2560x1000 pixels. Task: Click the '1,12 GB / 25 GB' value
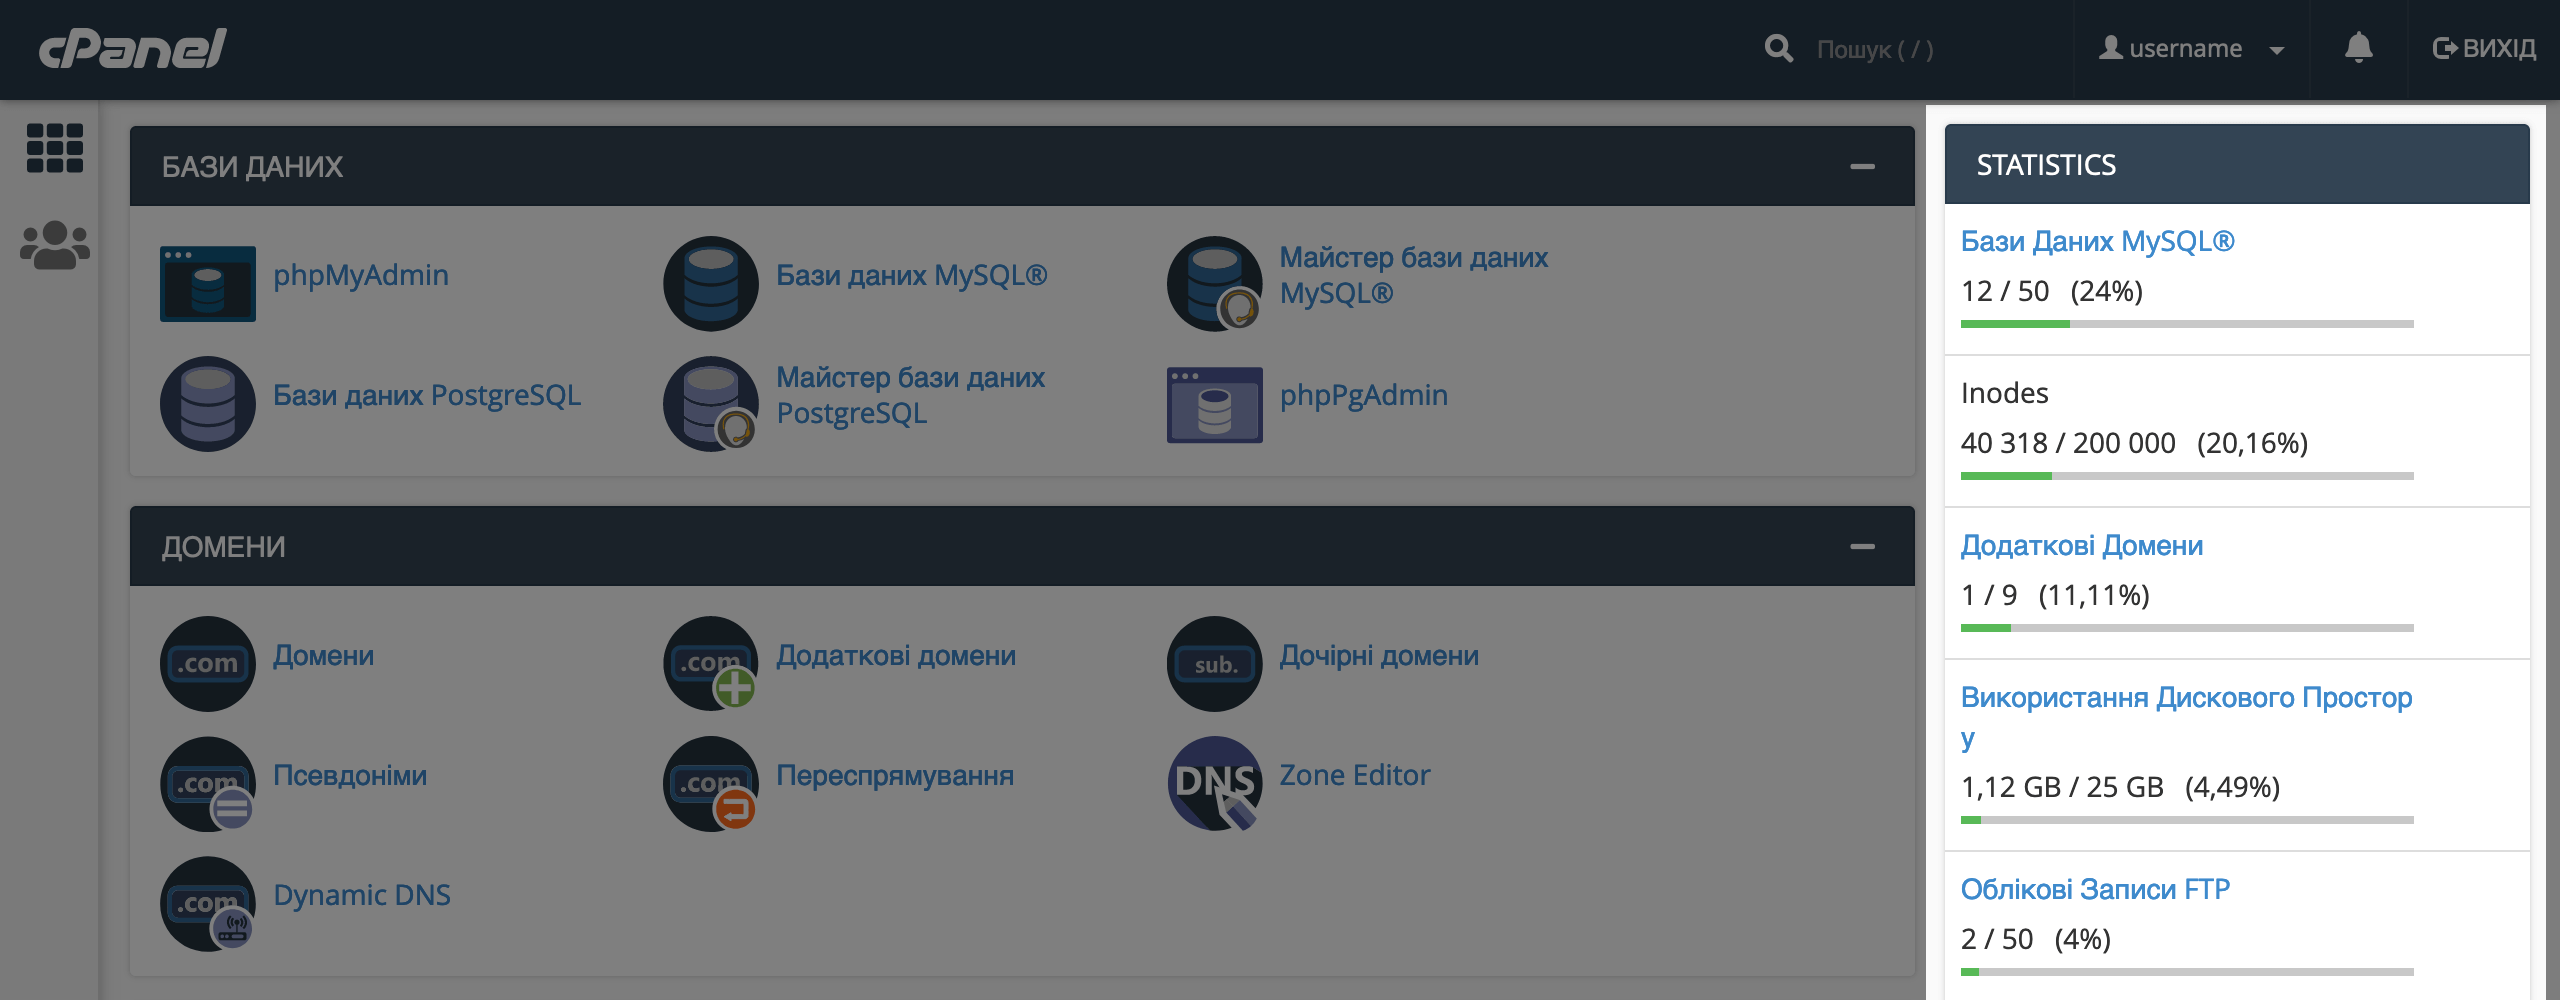coord(2062,787)
